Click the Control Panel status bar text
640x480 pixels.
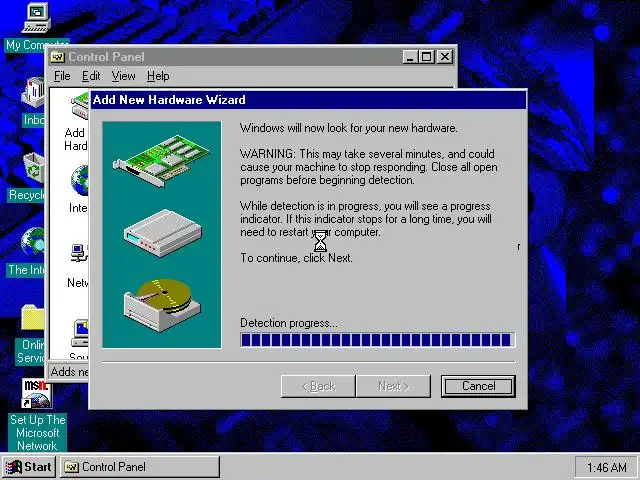pyautogui.click(x=69, y=372)
